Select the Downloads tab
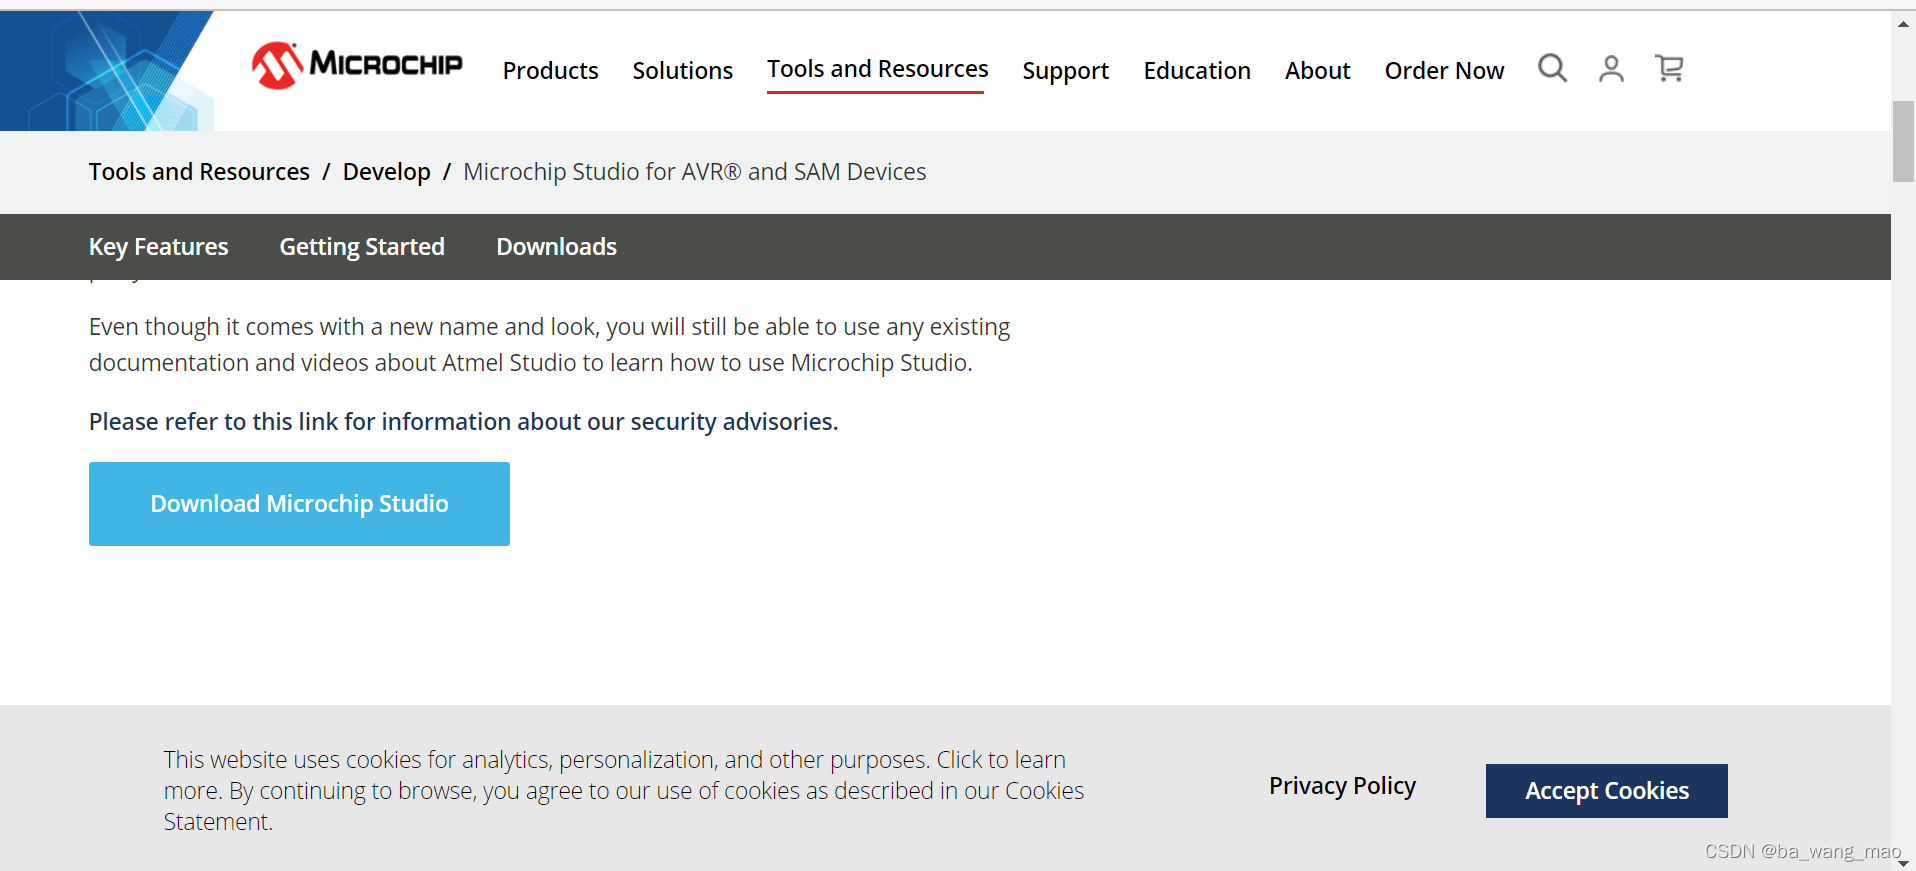Image resolution: width=1916 pixels, height=871 pixels. click(x=557, y=247)
